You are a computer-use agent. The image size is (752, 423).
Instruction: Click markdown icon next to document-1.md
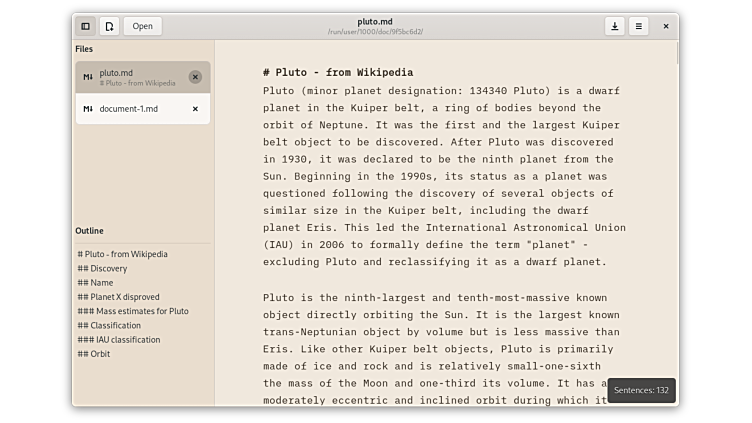[88, 109]
